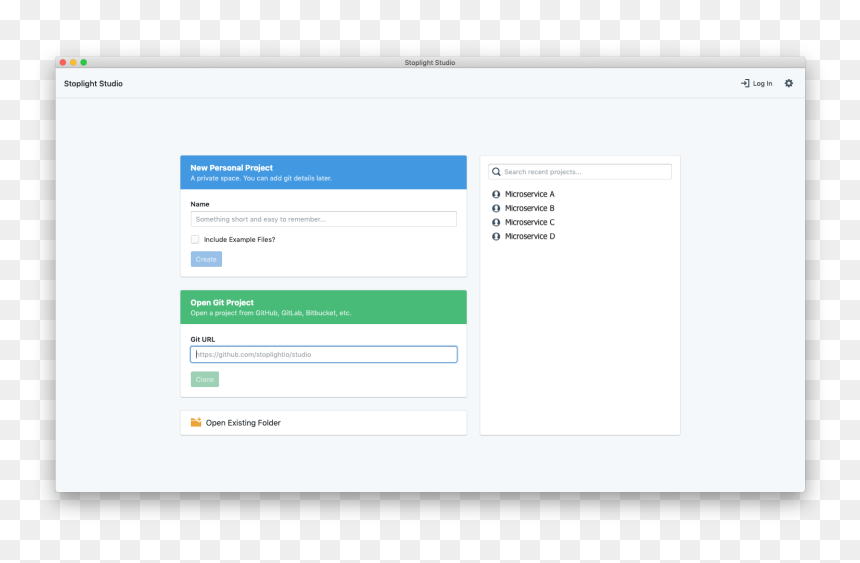Click the orange folder icon
This screenshot has height=563, width=860.
[196, 422]
